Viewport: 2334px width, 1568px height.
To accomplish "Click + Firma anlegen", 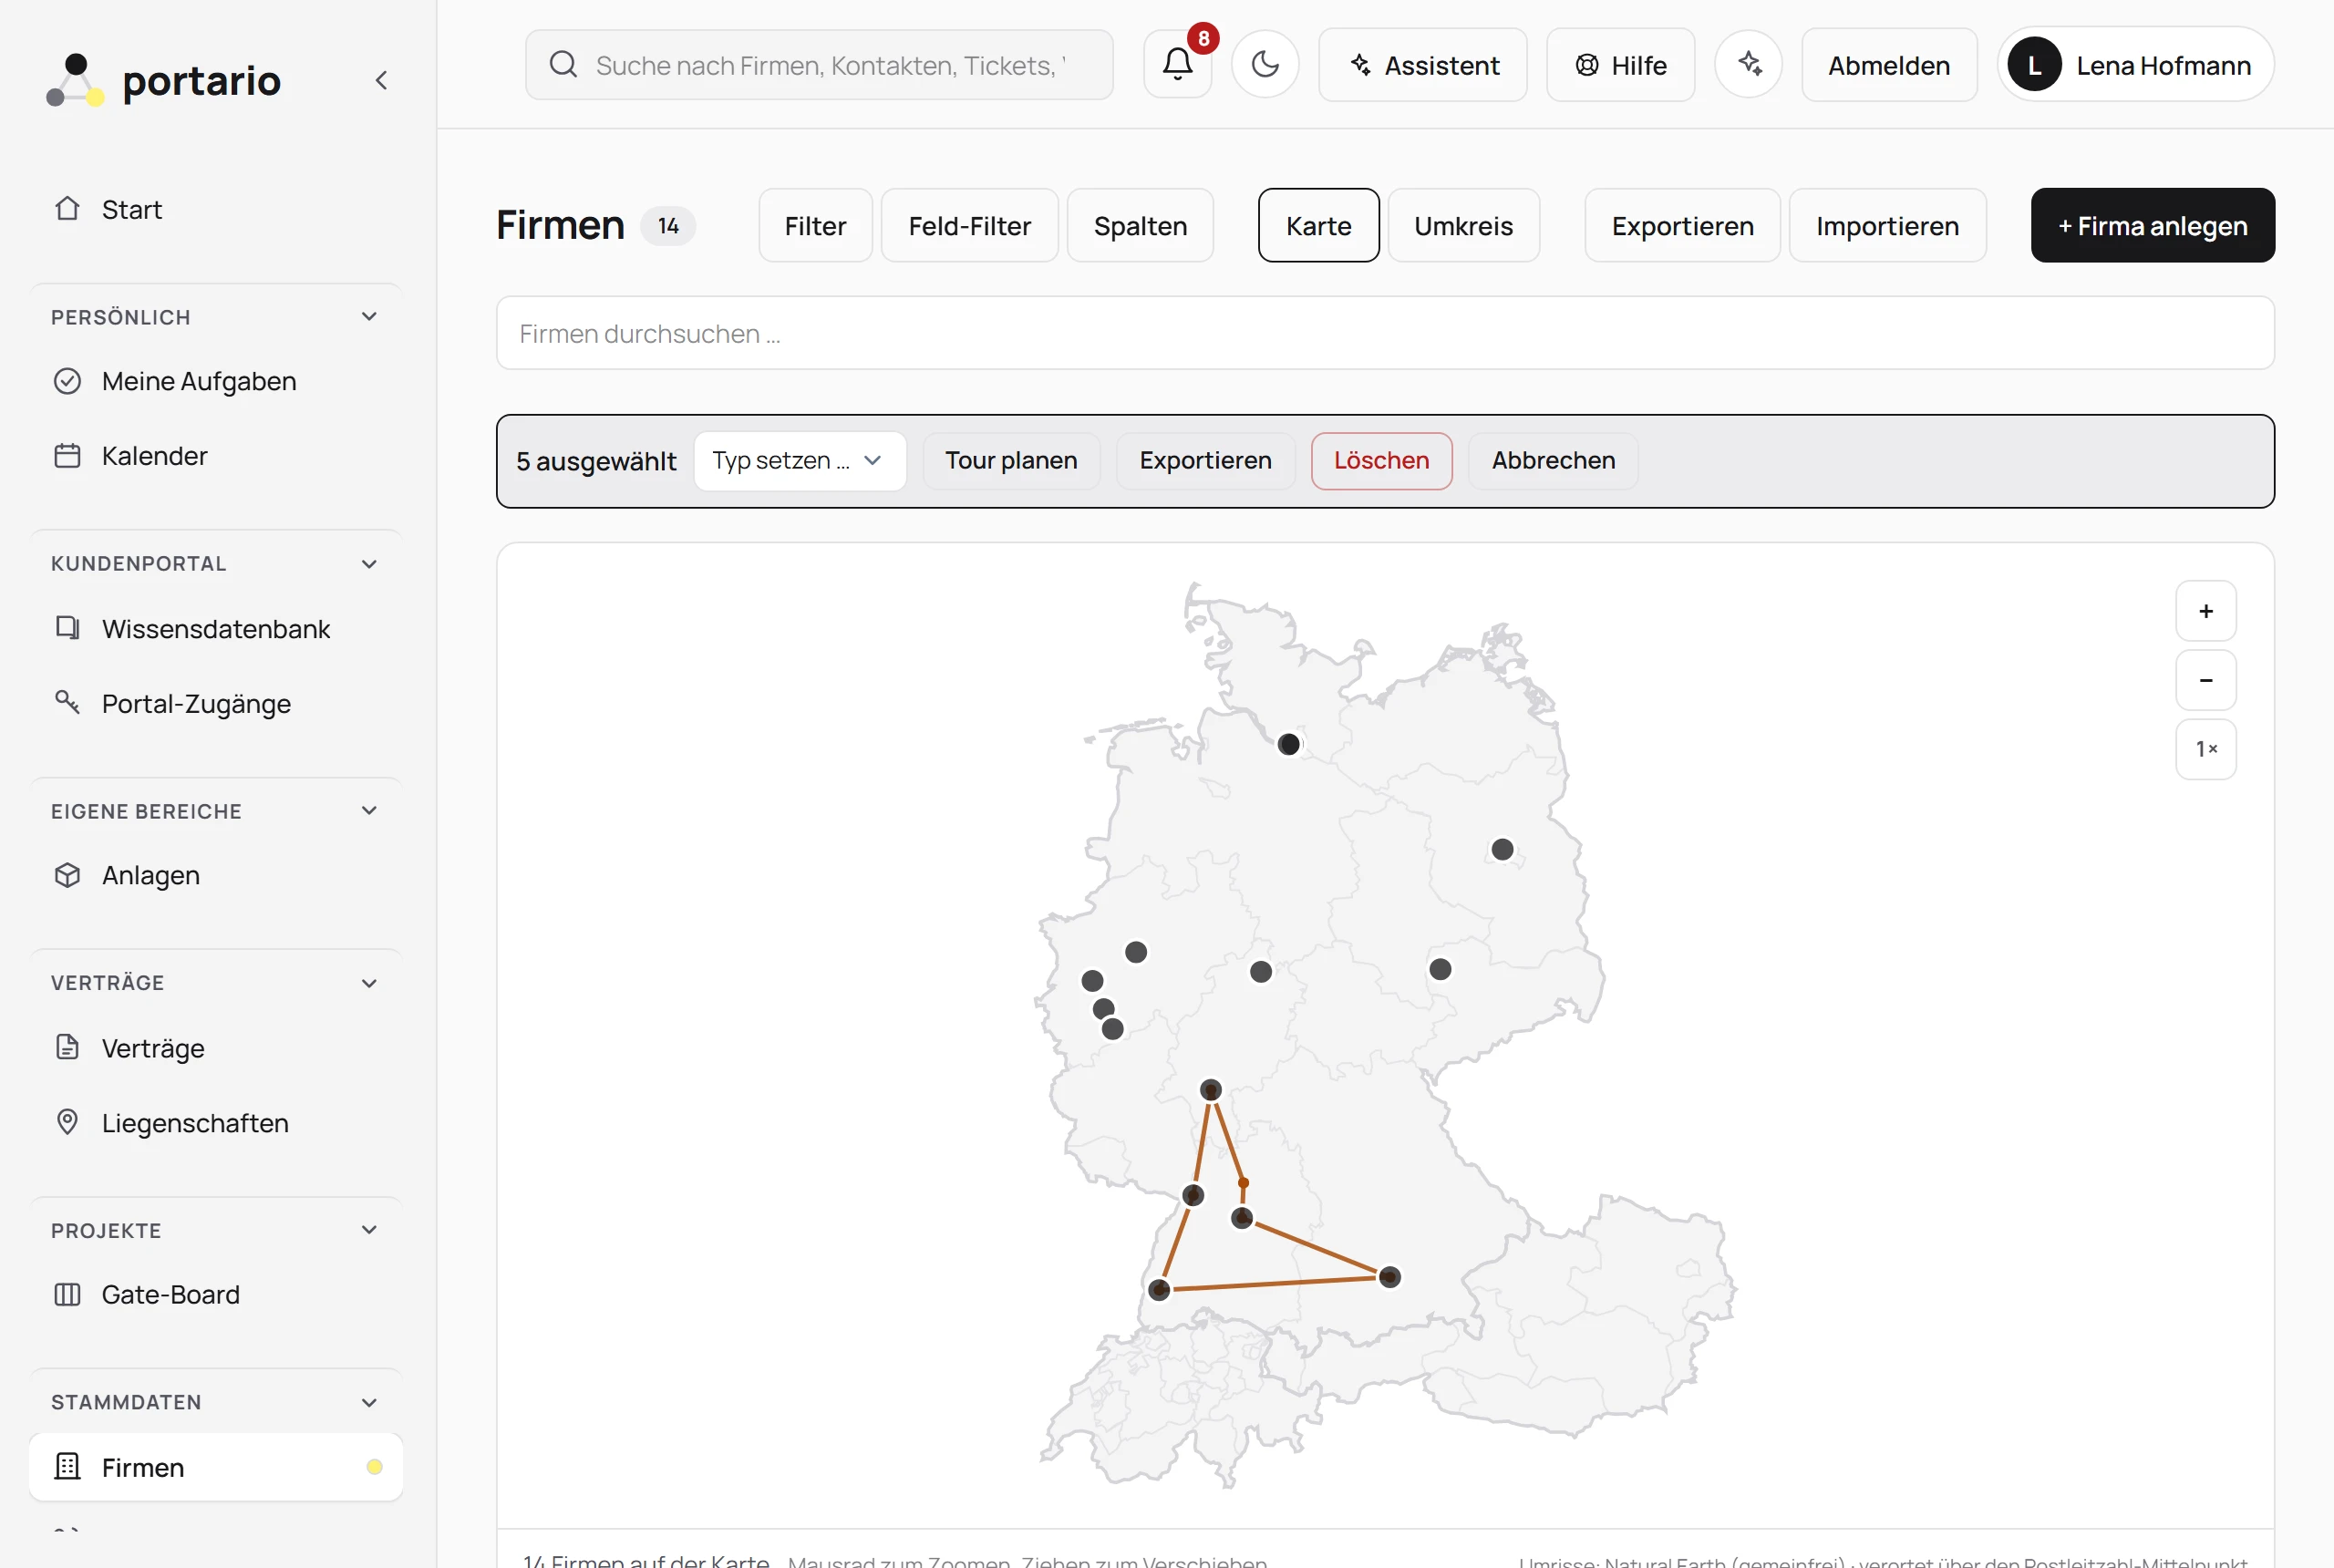I will pos(2152,226).
